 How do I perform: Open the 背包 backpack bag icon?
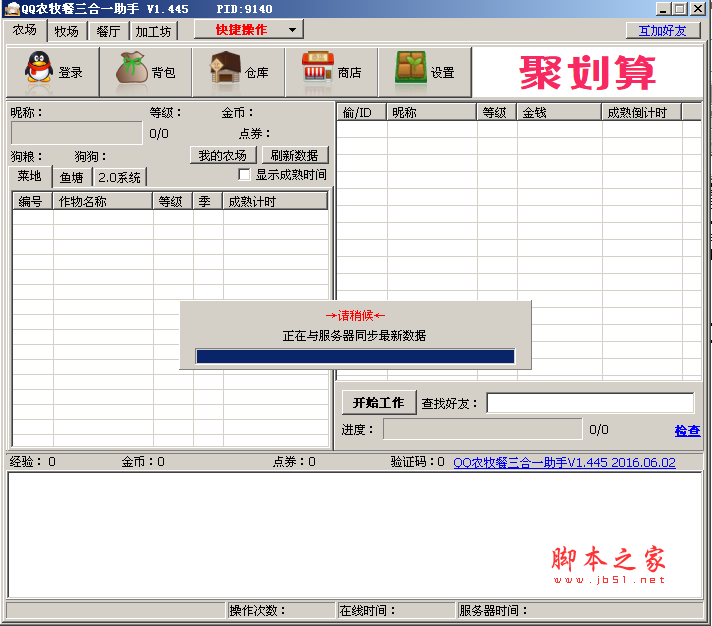(x=132, y=72)
